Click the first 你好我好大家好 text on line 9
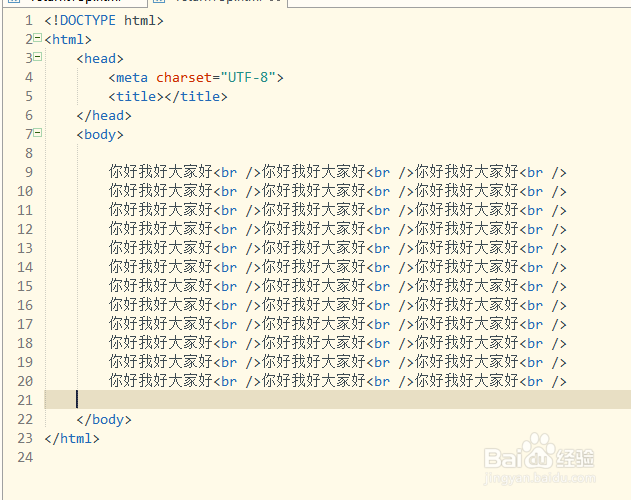The height and width of the screenshot is (500, 631). click(x=161, y=172)
